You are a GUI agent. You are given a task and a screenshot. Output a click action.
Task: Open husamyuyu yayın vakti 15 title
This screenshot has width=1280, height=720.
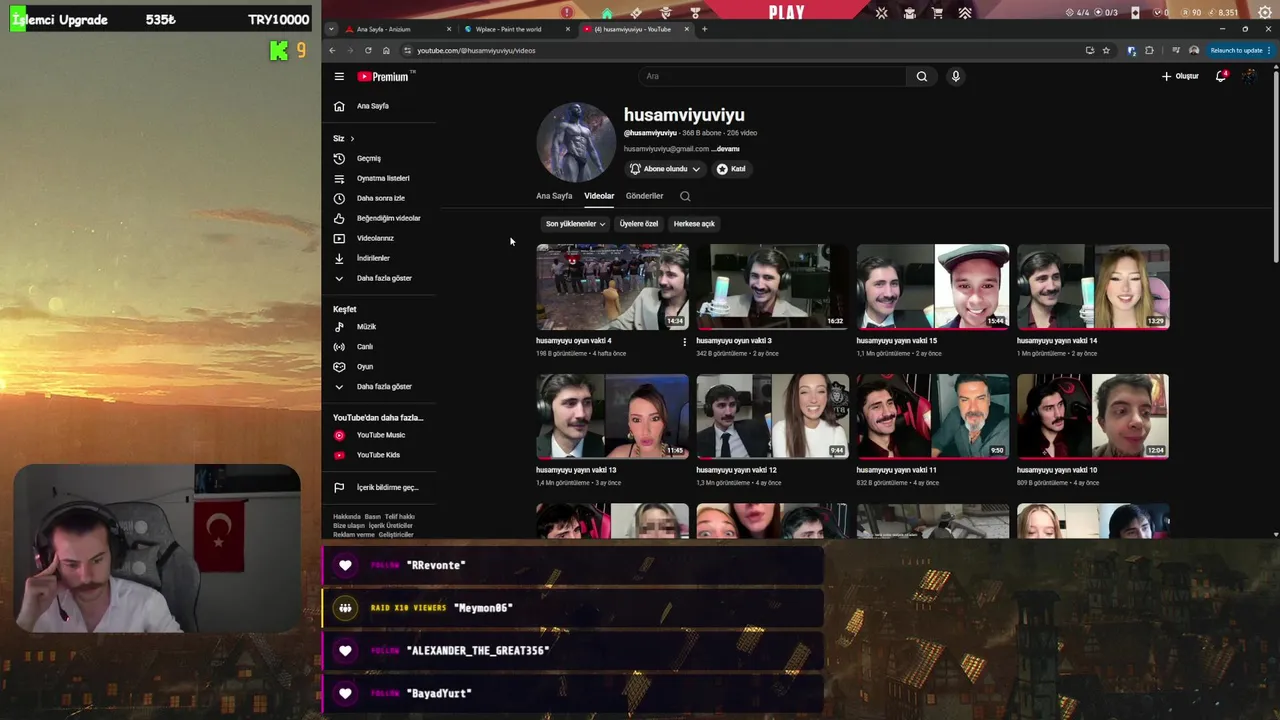[897, 341]
